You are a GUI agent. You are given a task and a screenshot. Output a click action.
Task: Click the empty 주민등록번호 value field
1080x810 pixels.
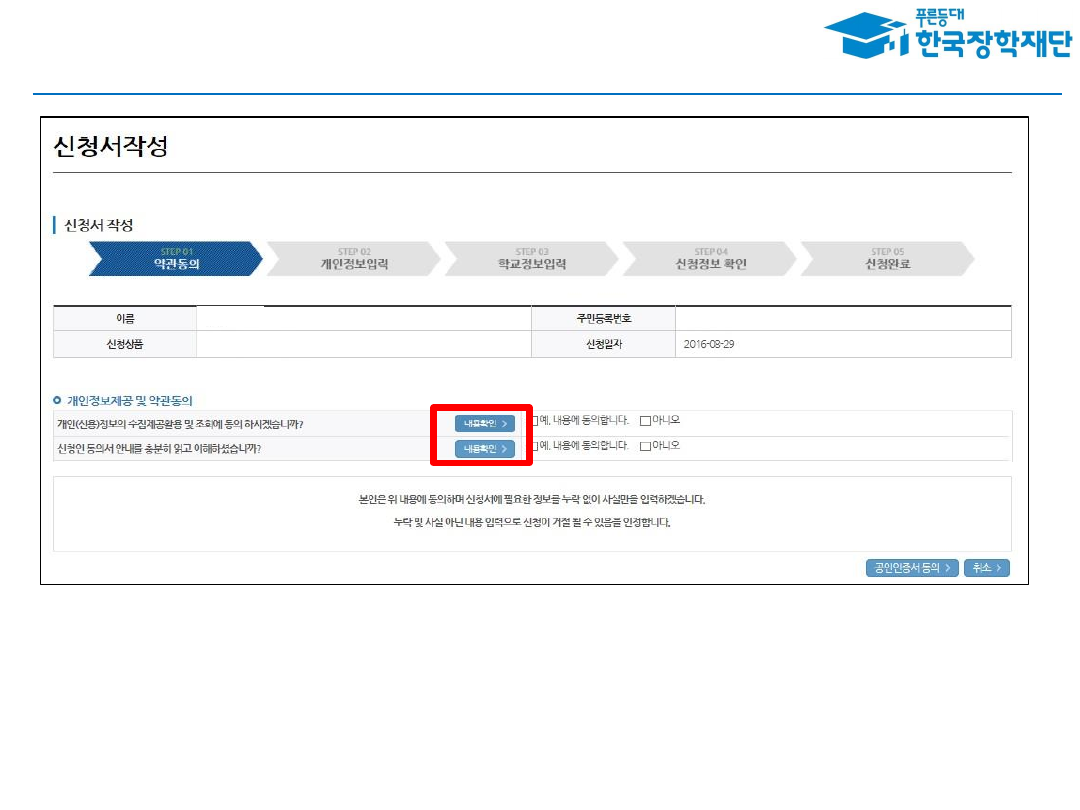(842, 319)
